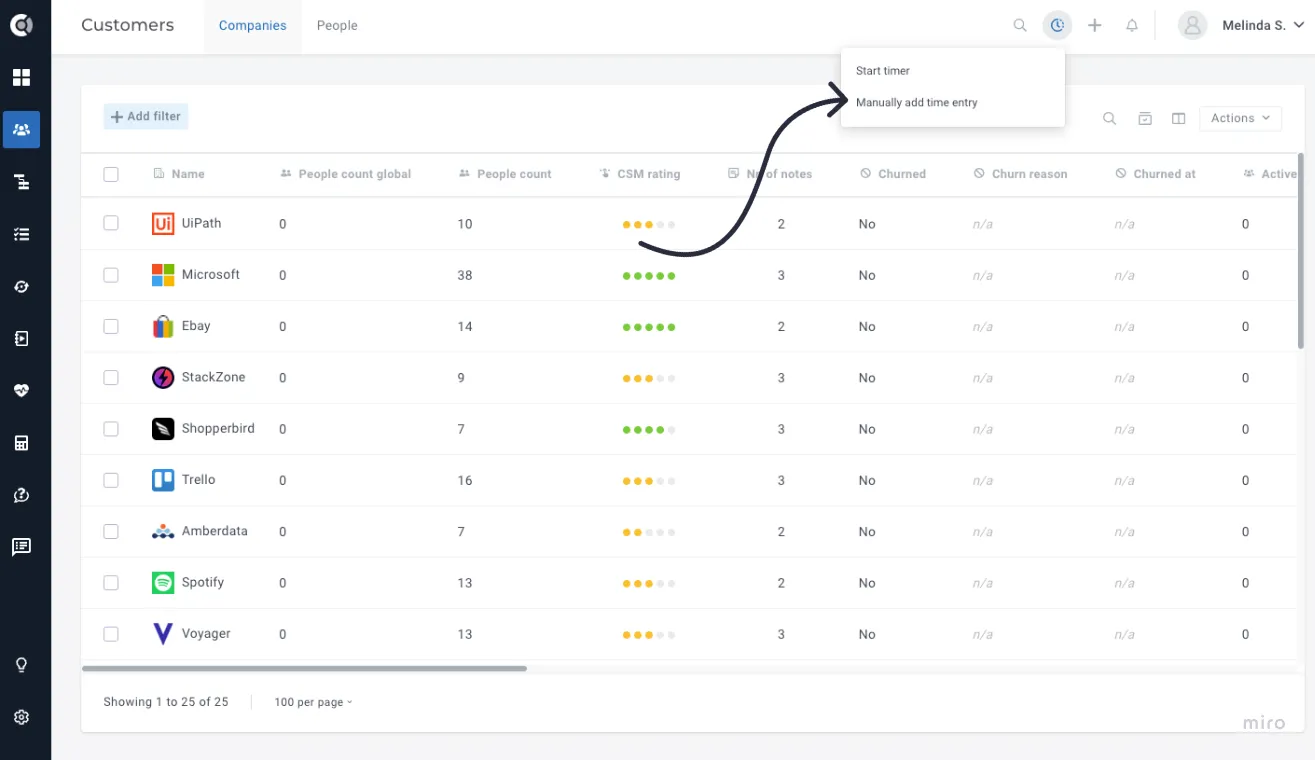Open settings gear in sidebar
This screenshot has height=760, width=1315.
click(21, 717)
